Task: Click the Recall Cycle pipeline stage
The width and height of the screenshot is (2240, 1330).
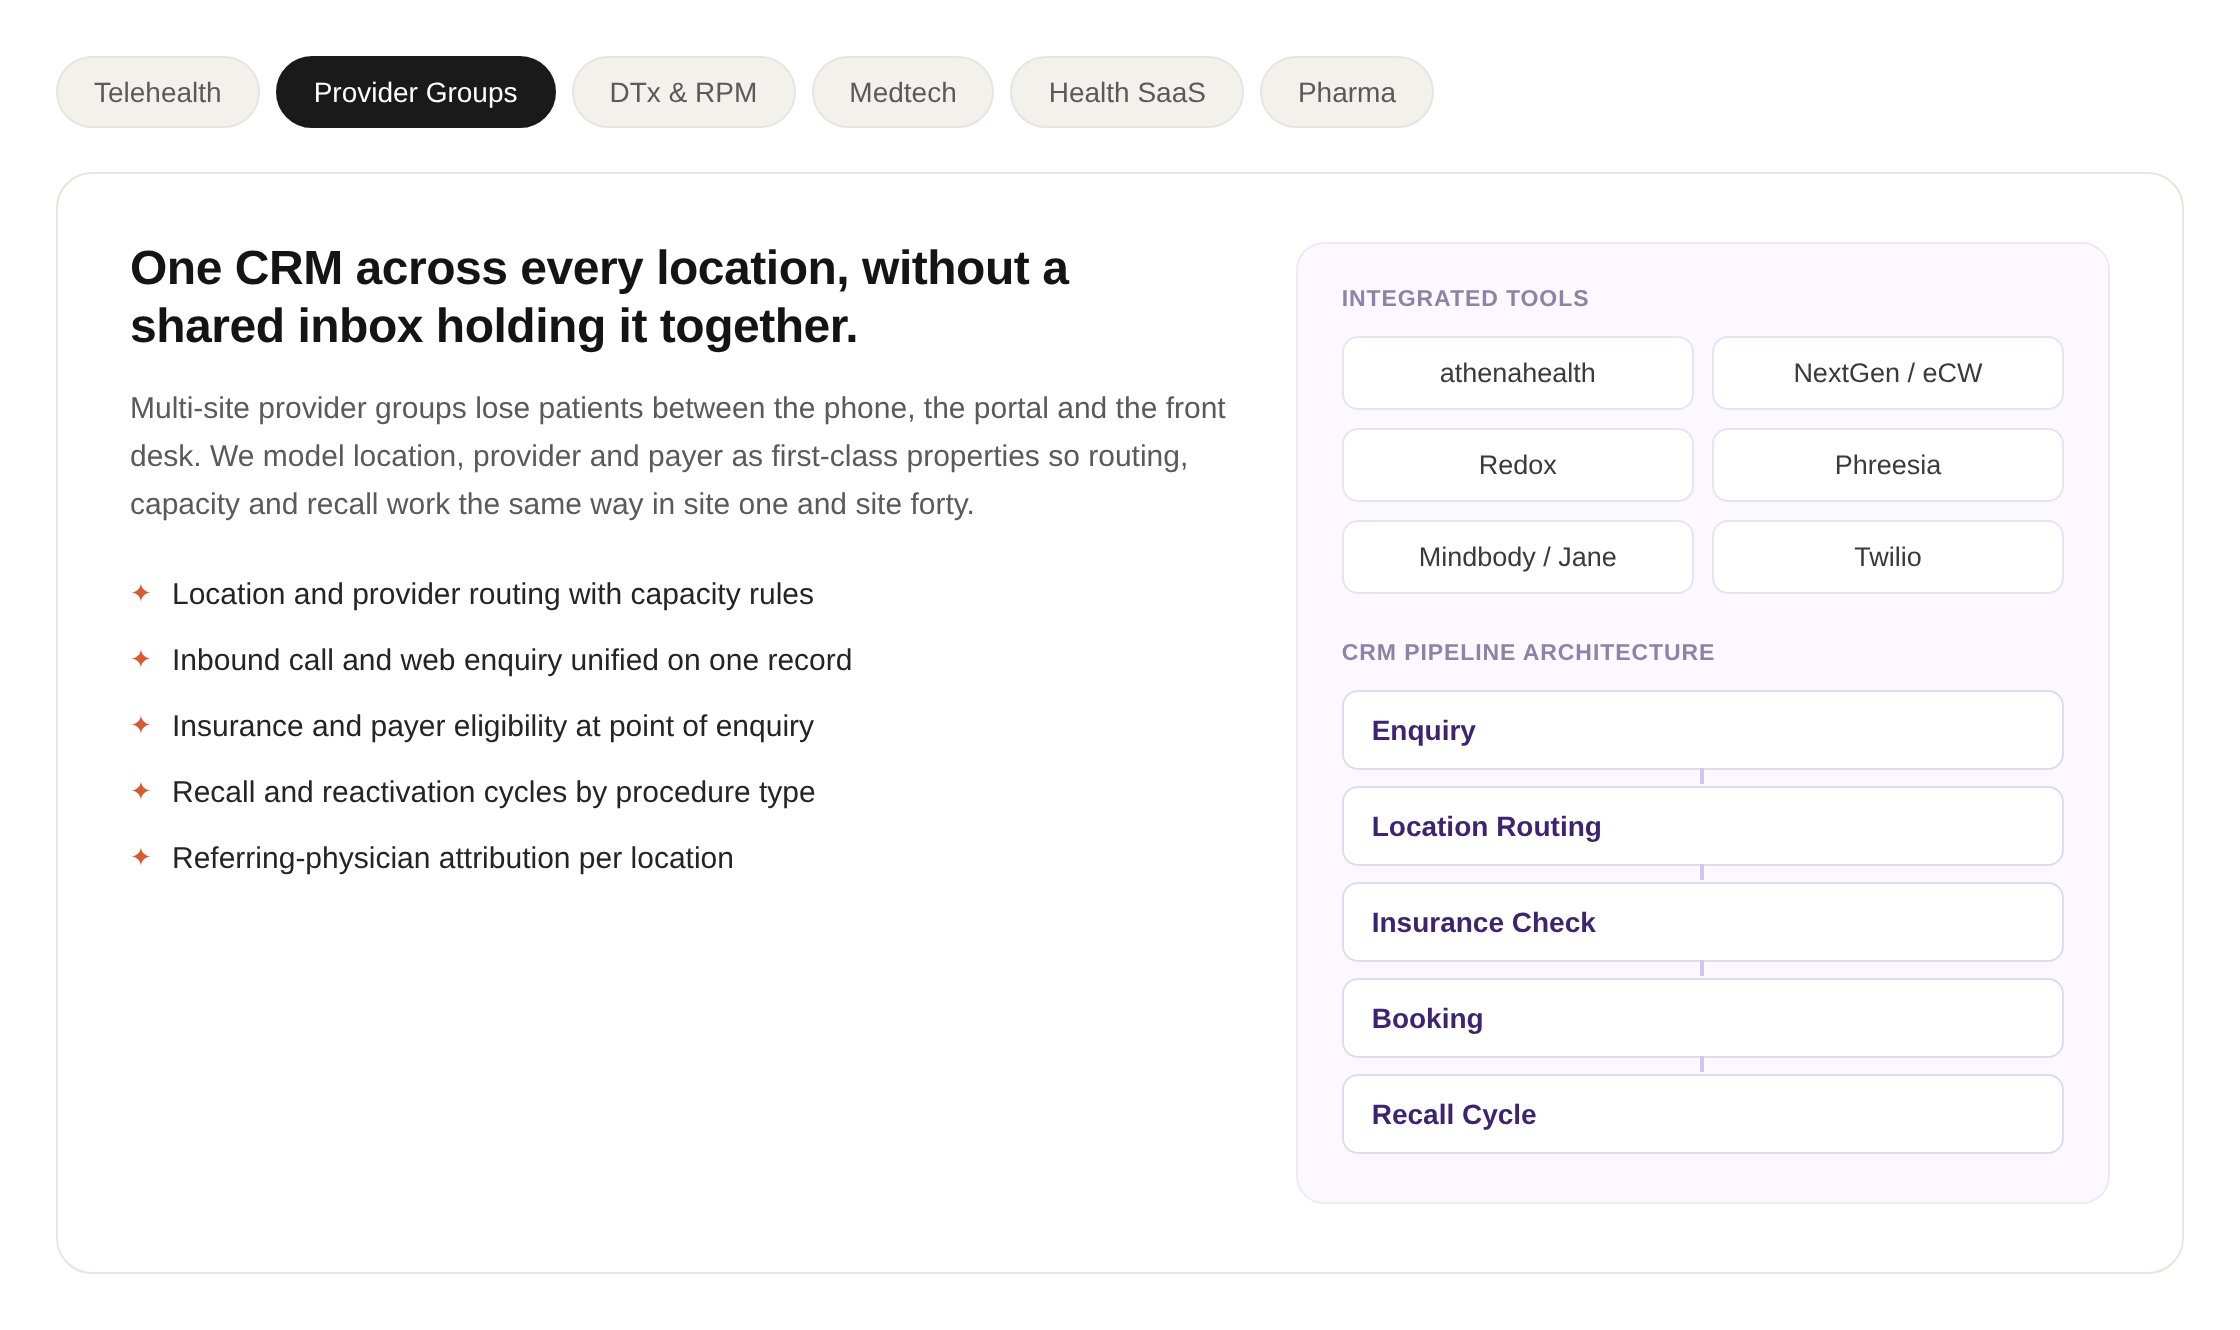Action: click(x=1703, y=1114)
